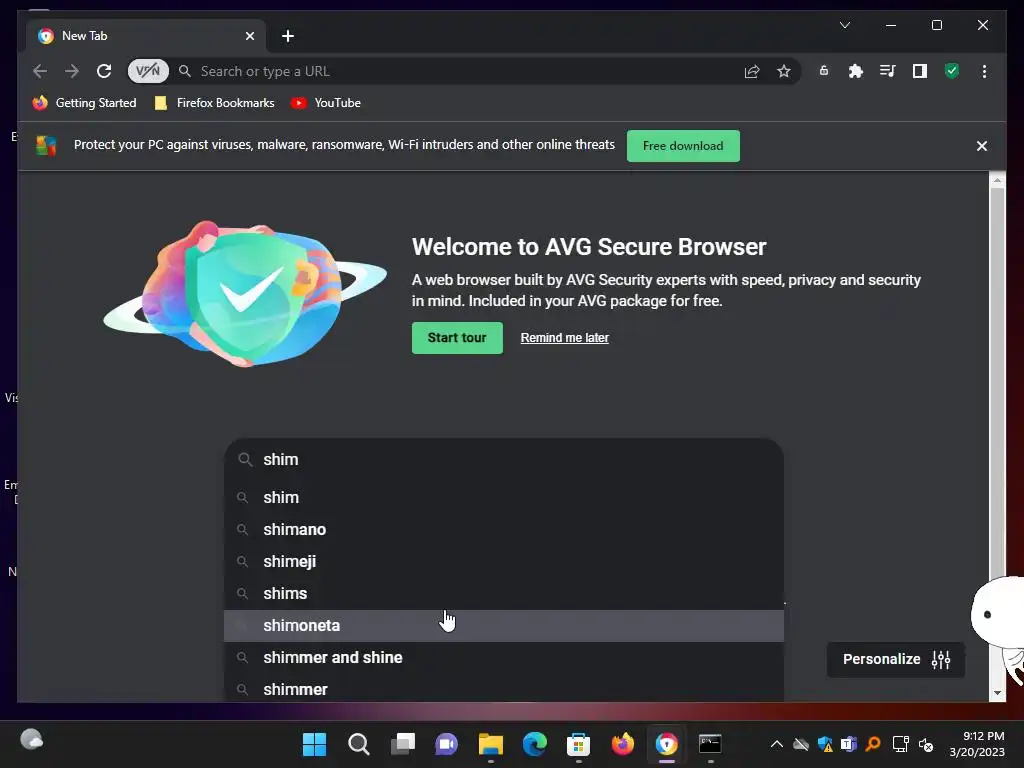Go back to previous page
Viewport: 1024px width, 768px height.
point(40,71)
